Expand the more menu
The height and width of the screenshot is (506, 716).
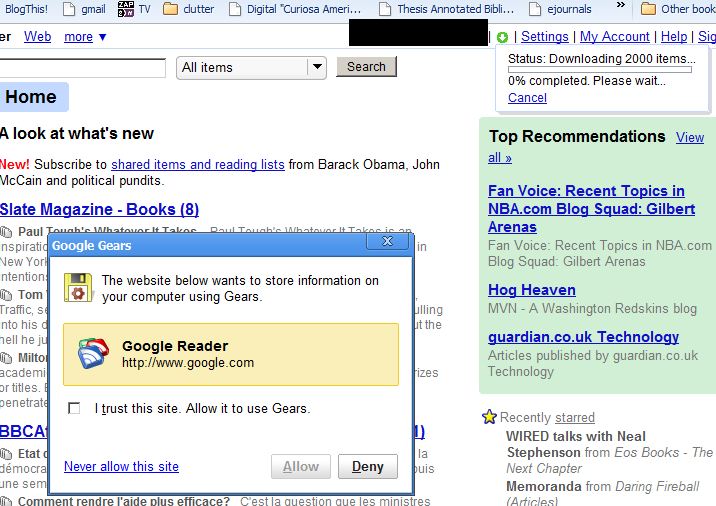tap(85, 37)
